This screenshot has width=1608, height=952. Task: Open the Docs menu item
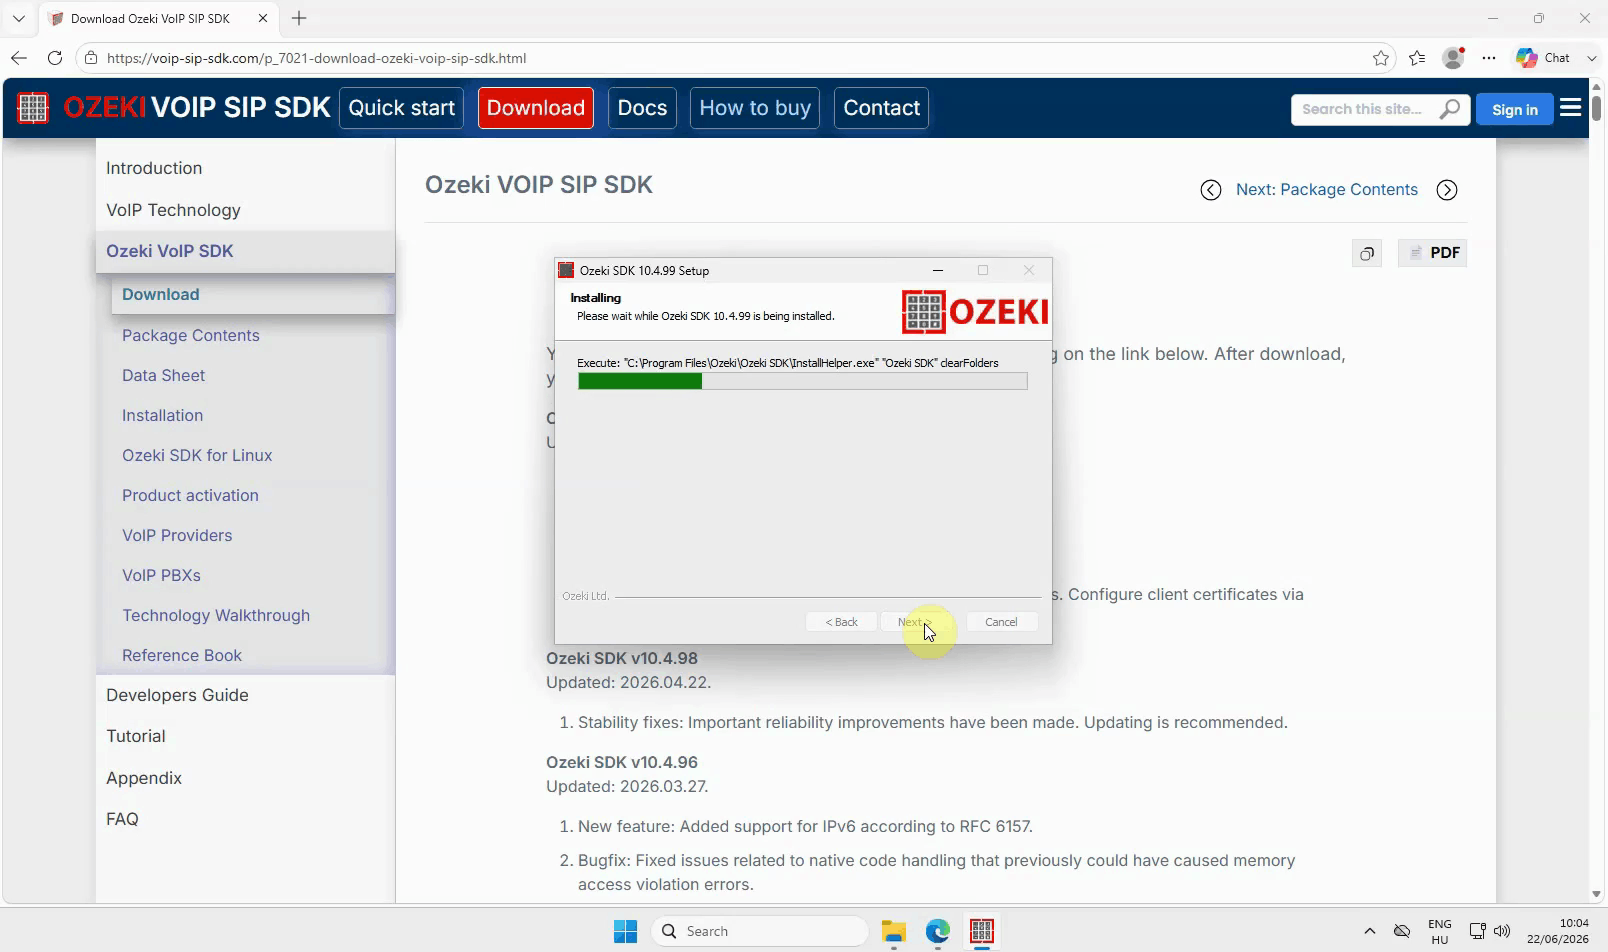coord(642,108)
